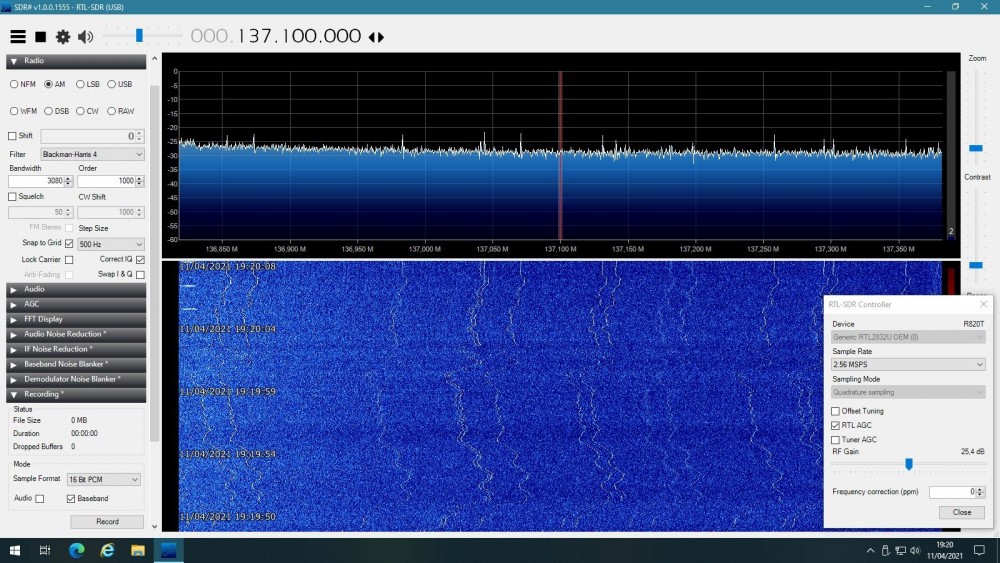
Task: Toggle Lock Carrier checkbox
Action: 69,260
